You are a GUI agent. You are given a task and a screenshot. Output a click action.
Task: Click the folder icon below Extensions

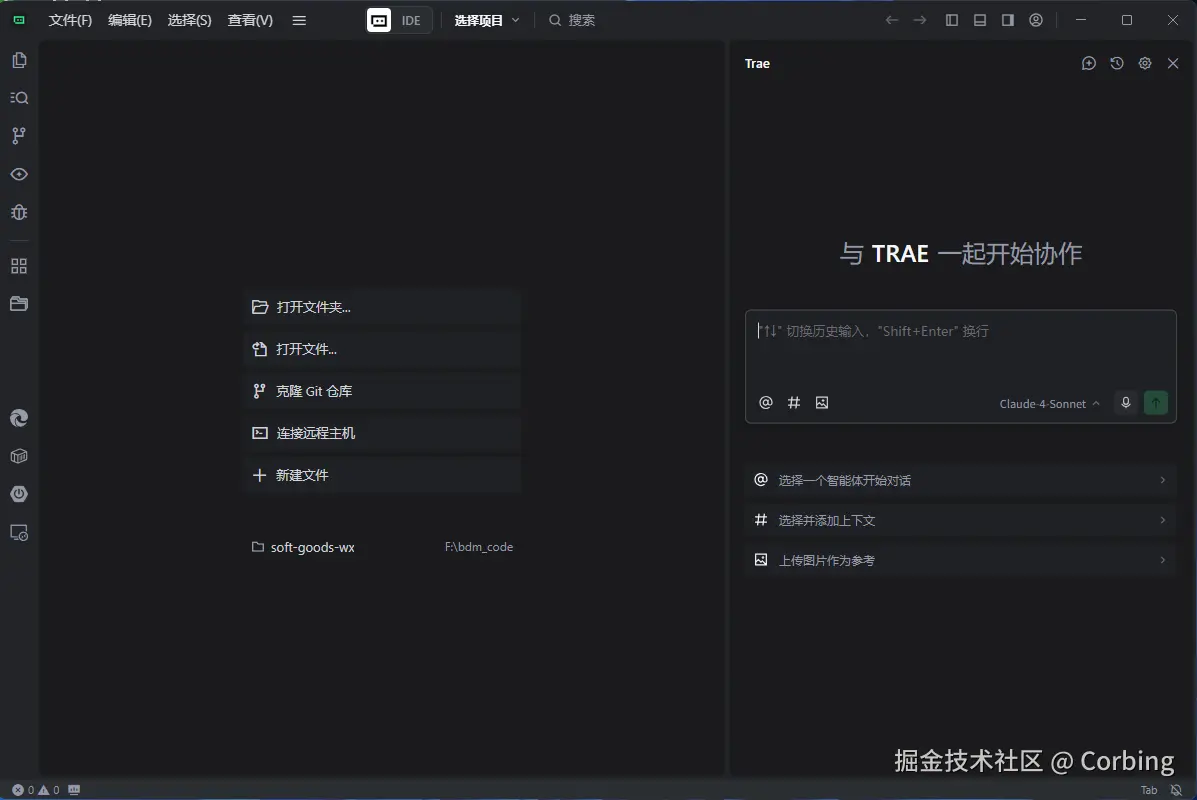(x=19, y=304)
